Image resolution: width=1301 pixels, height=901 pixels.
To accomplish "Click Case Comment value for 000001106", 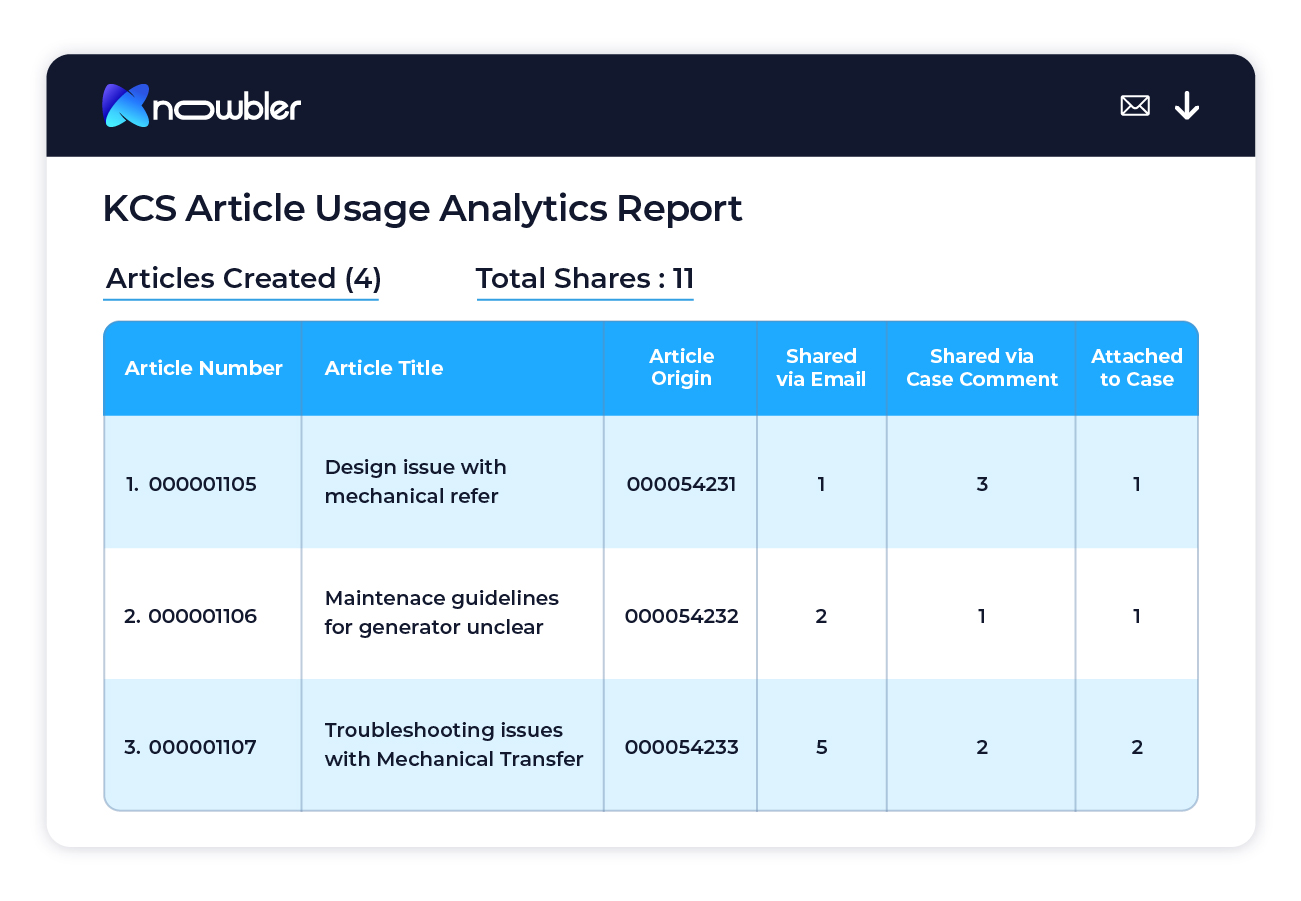I will pos(982,616).
